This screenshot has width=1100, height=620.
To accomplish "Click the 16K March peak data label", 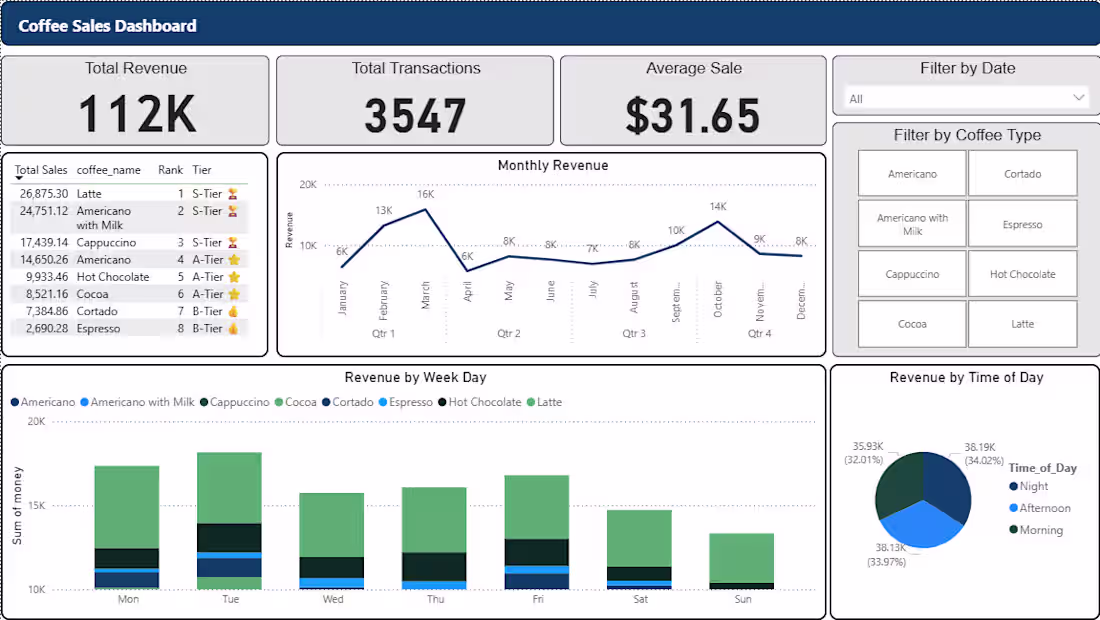I will point(425,194).
